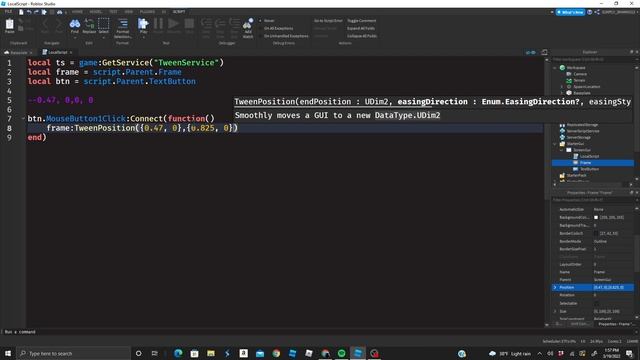This screenshot has width=640, height=360.
Task: Switch to the PLUGINS ribbon tab
Action: pos(147,12)
